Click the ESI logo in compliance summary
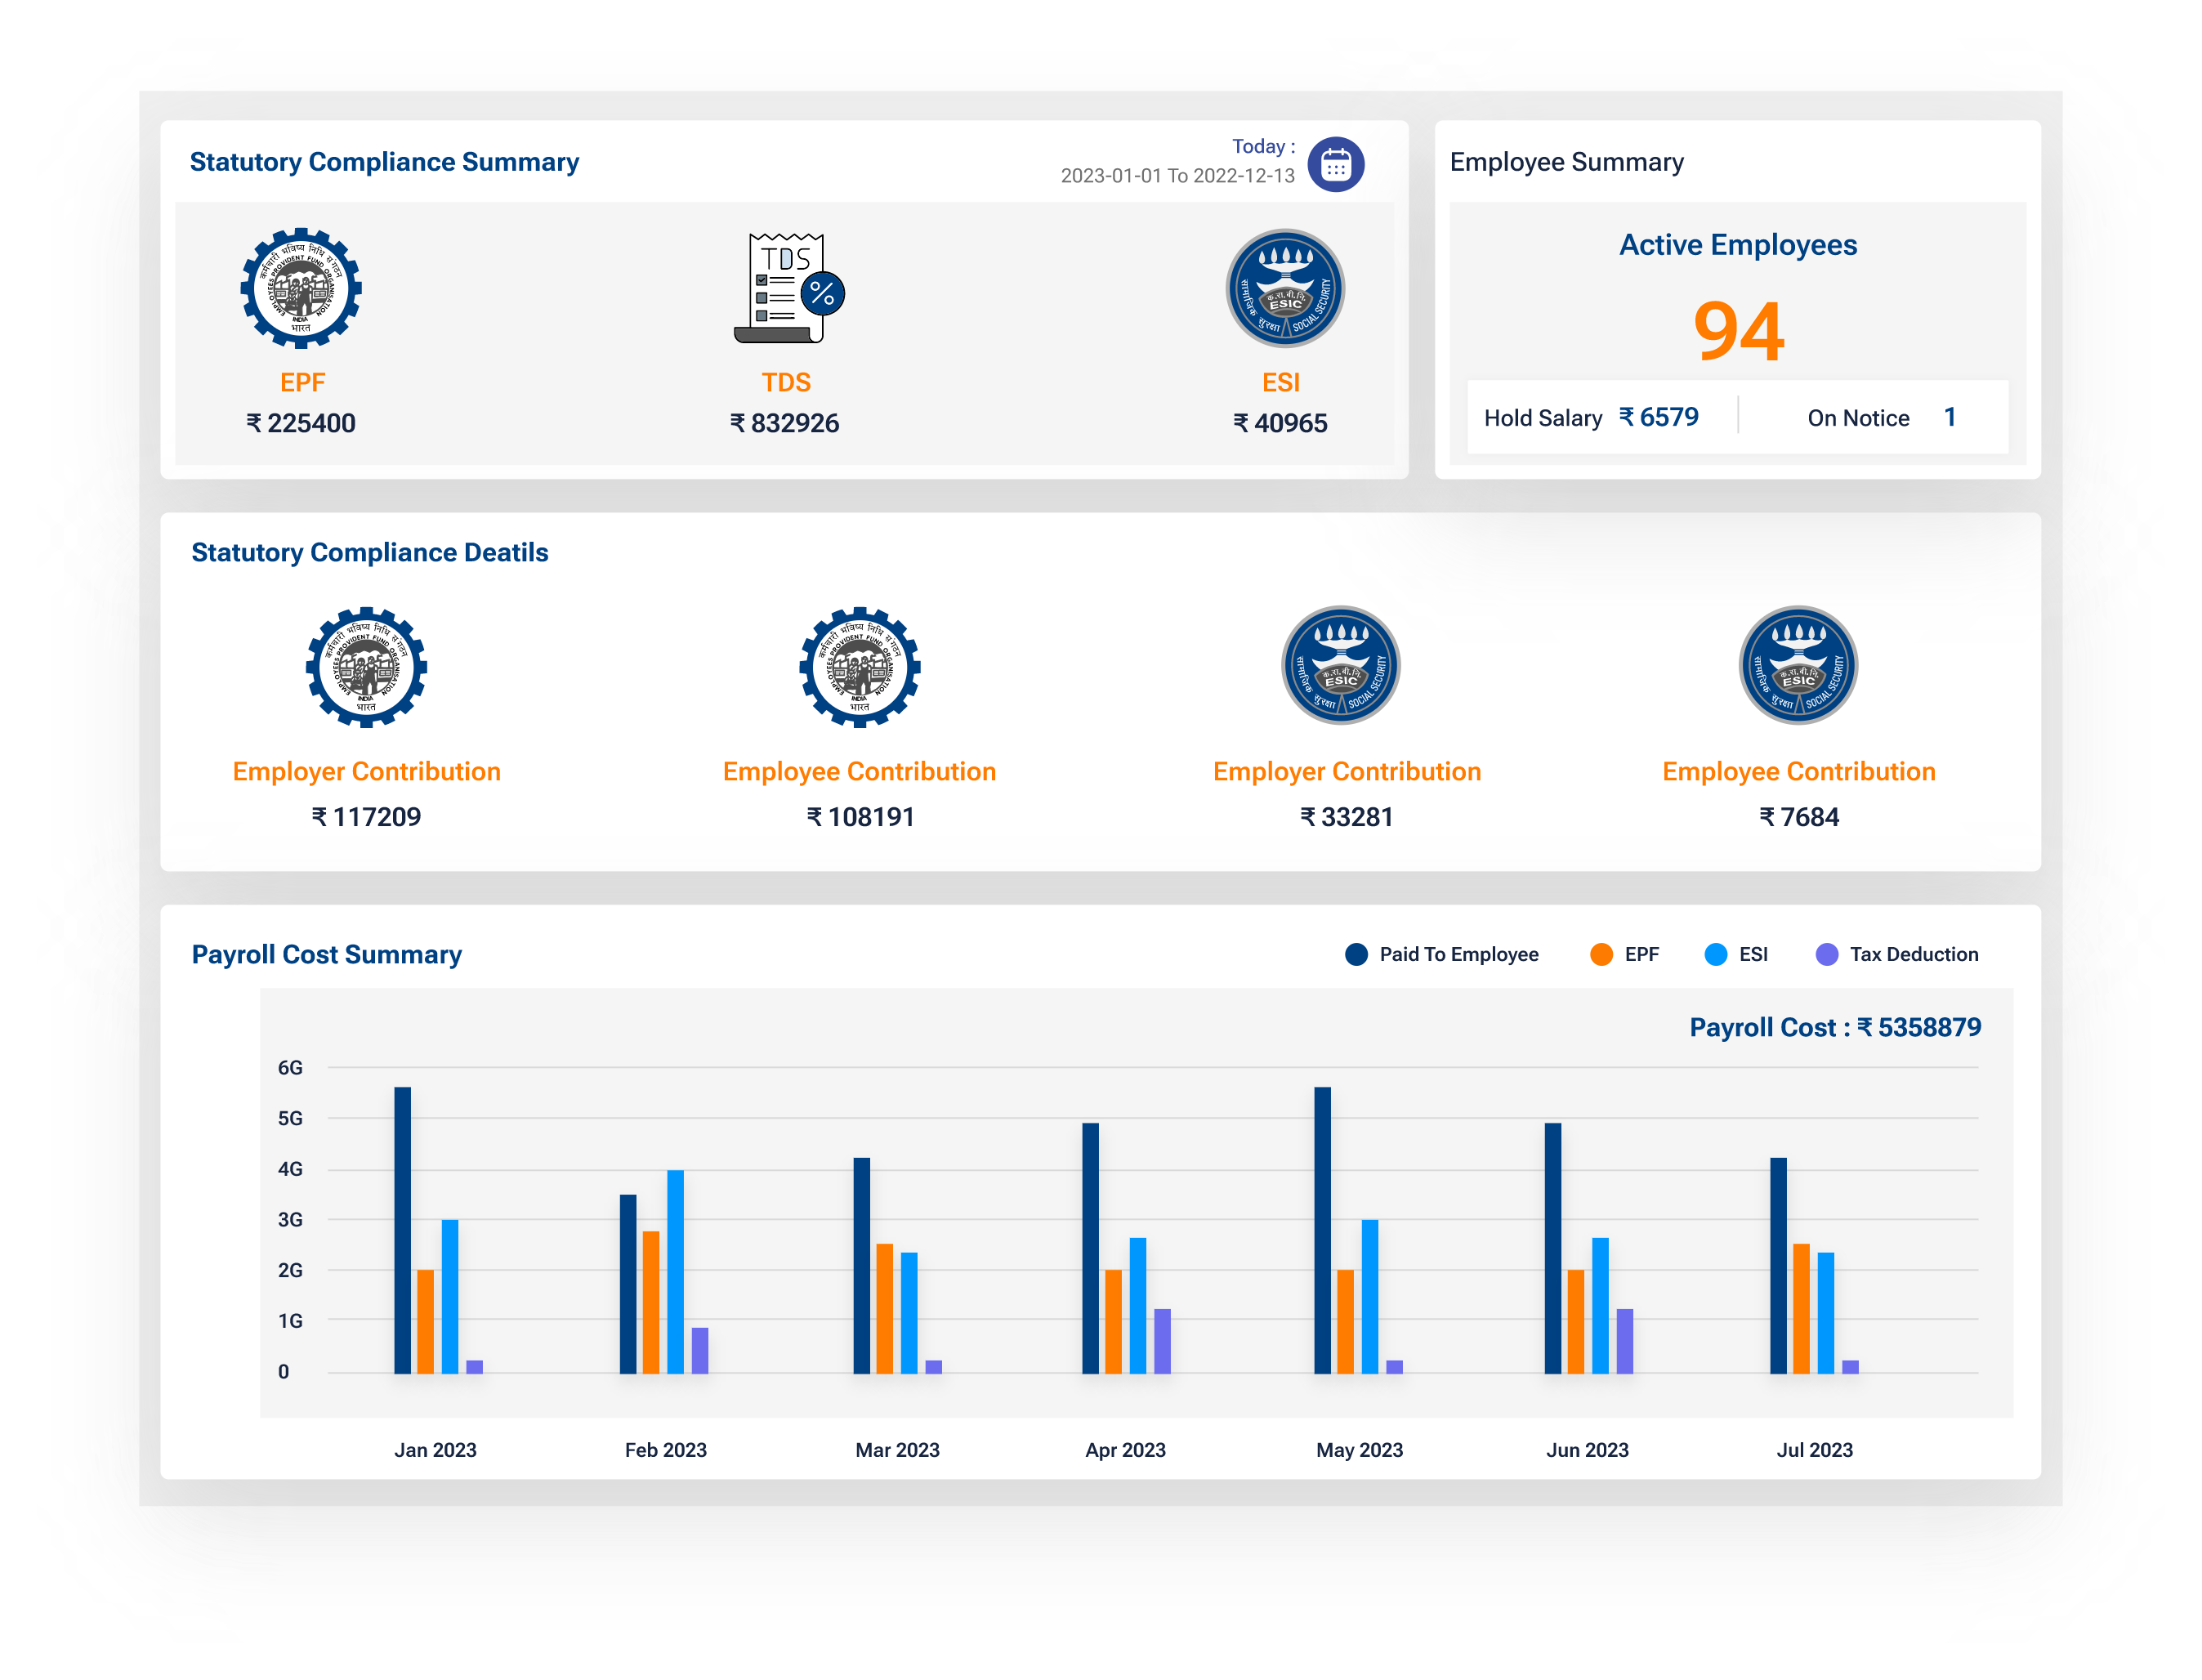This screenshot has width=2202, height=1680. [1284, 288]
